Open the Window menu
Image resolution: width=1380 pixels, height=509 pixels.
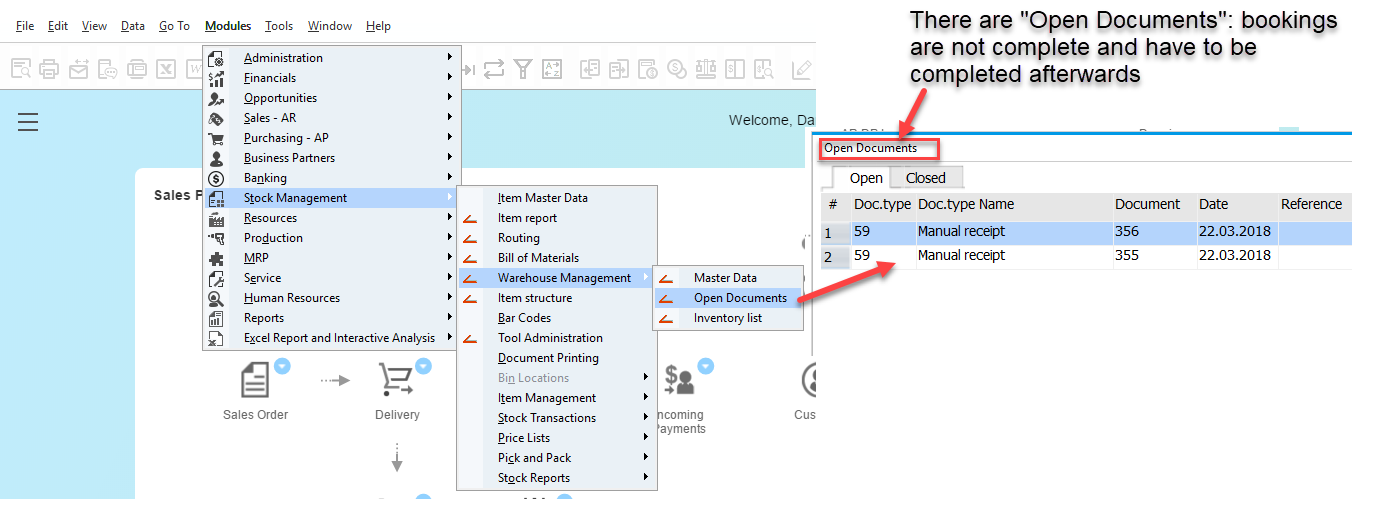[330, 26]
